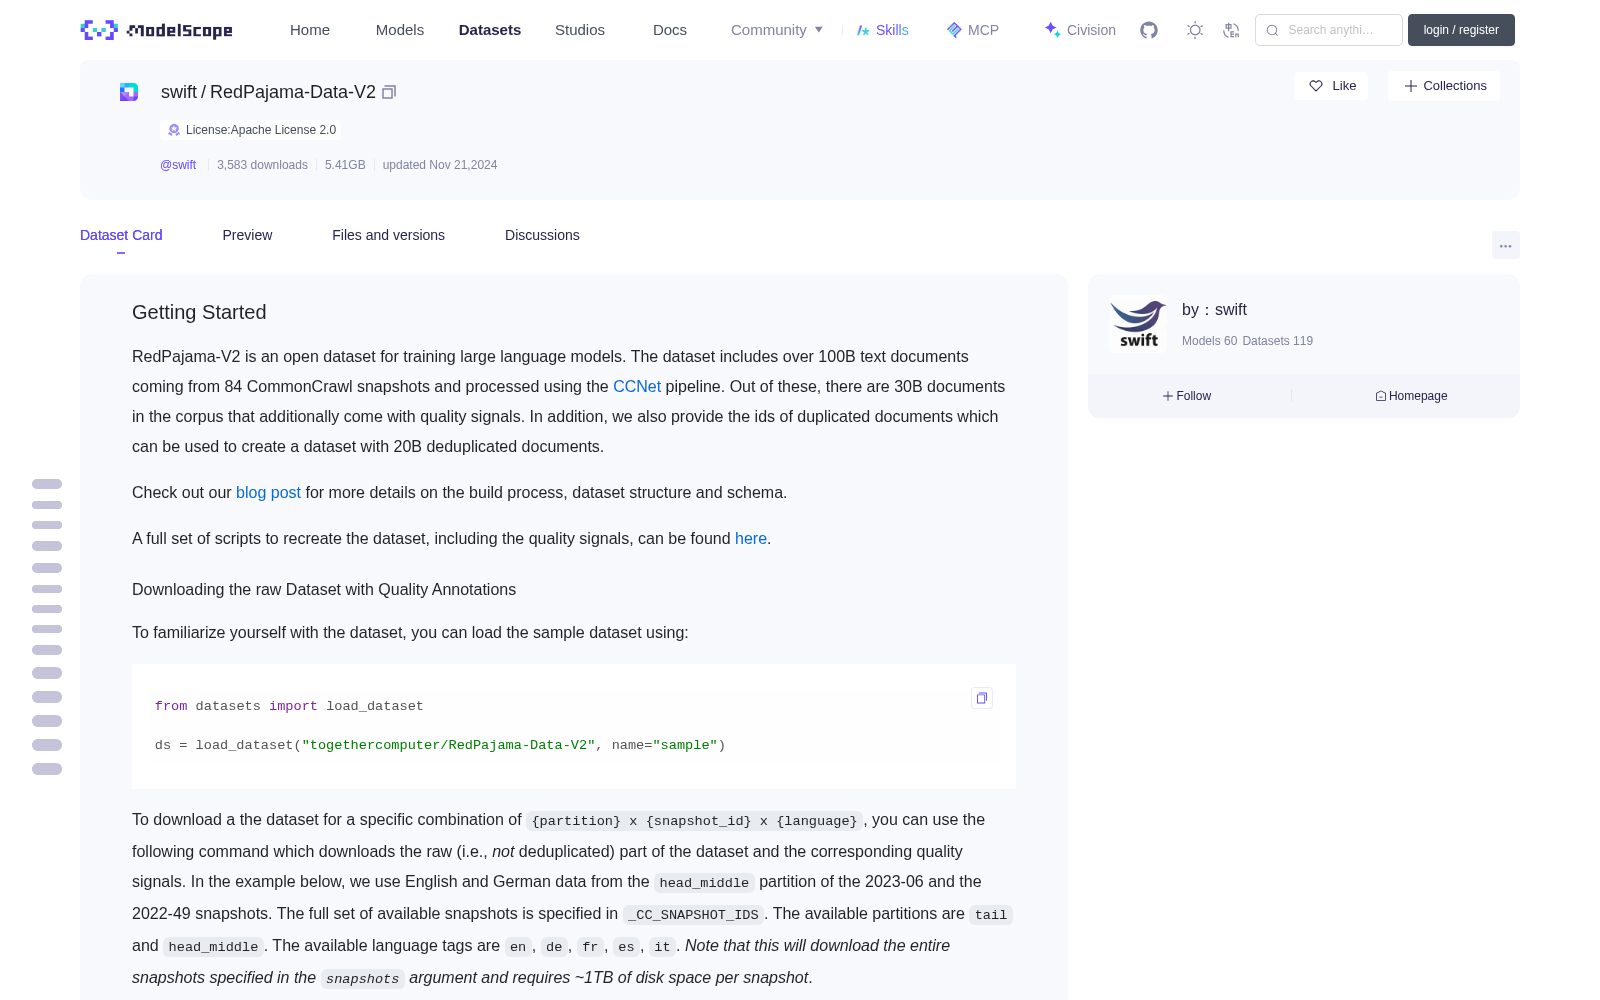This screenshot has height=1000, width=1600.
Task: Expand the Community dropdown menu
Action: pyautogui.click(x=777, y=30)
